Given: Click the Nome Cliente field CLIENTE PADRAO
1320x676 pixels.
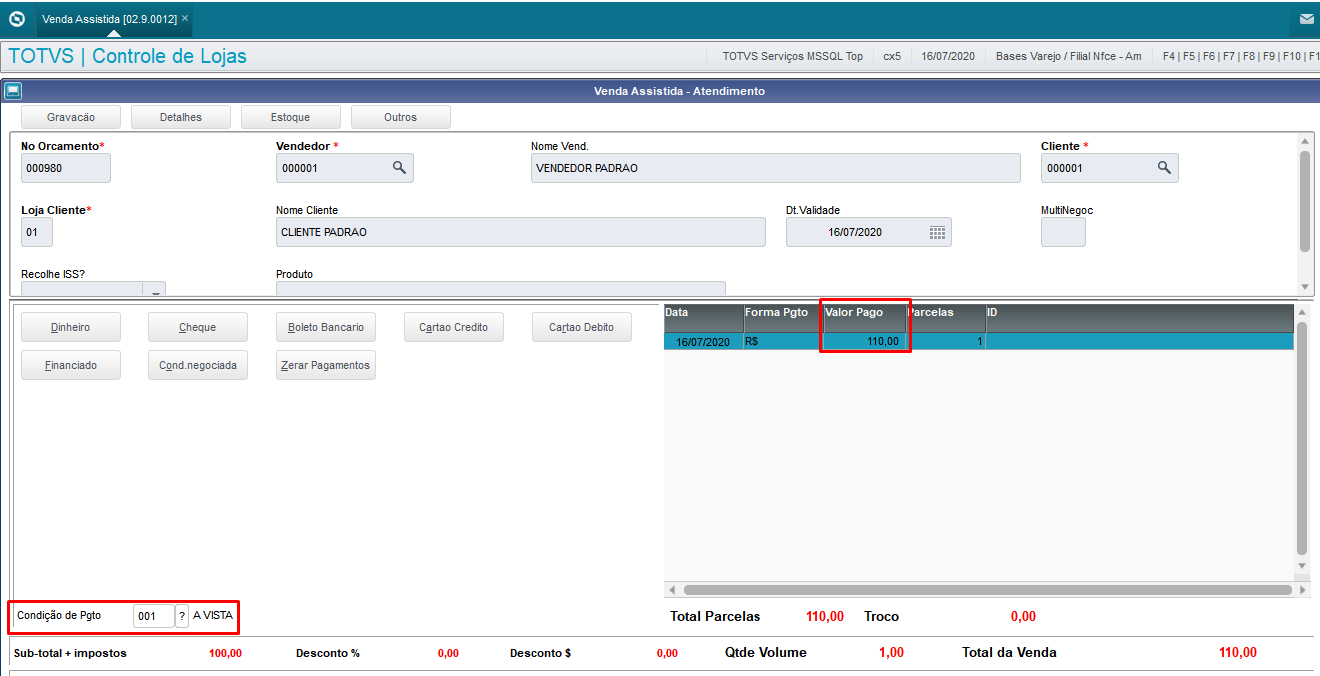Looking at the screenshot, I should click(x=521, y=232).
